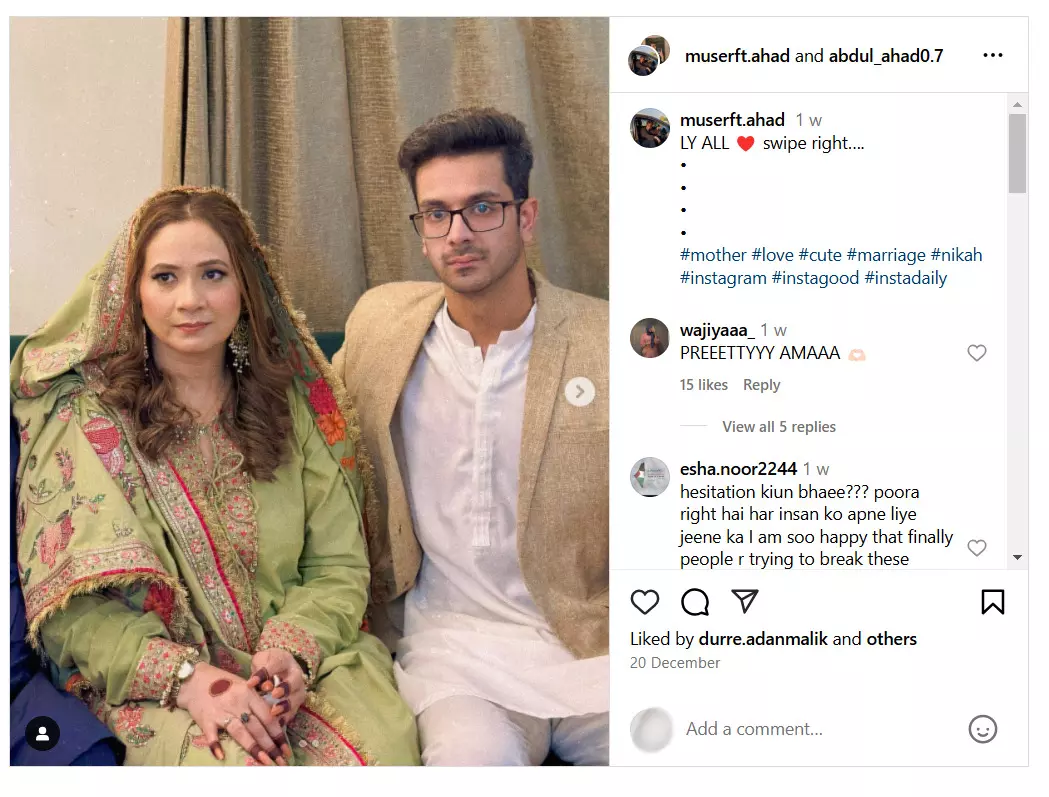Screen dimensions: 1049x797
Task: Like the wajiyaaa_ comment
Action: click(x=977, y=353)
